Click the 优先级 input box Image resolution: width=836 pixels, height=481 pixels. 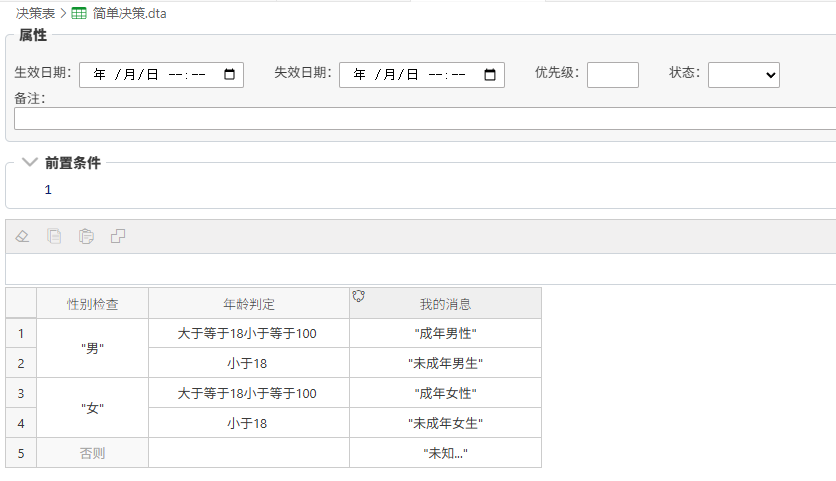point(613,75)
